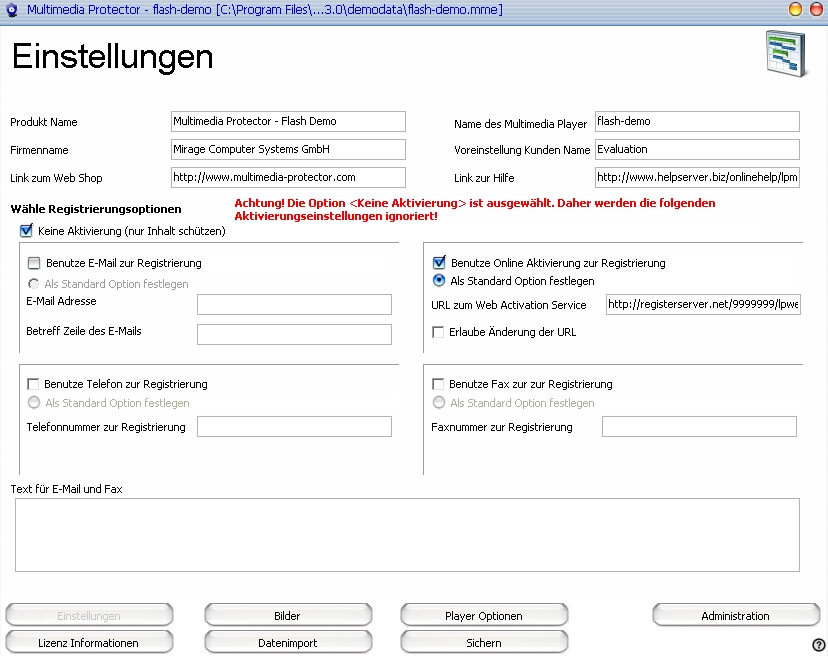Click the Voreinstellung Kunden Name field

click(697, 149)
